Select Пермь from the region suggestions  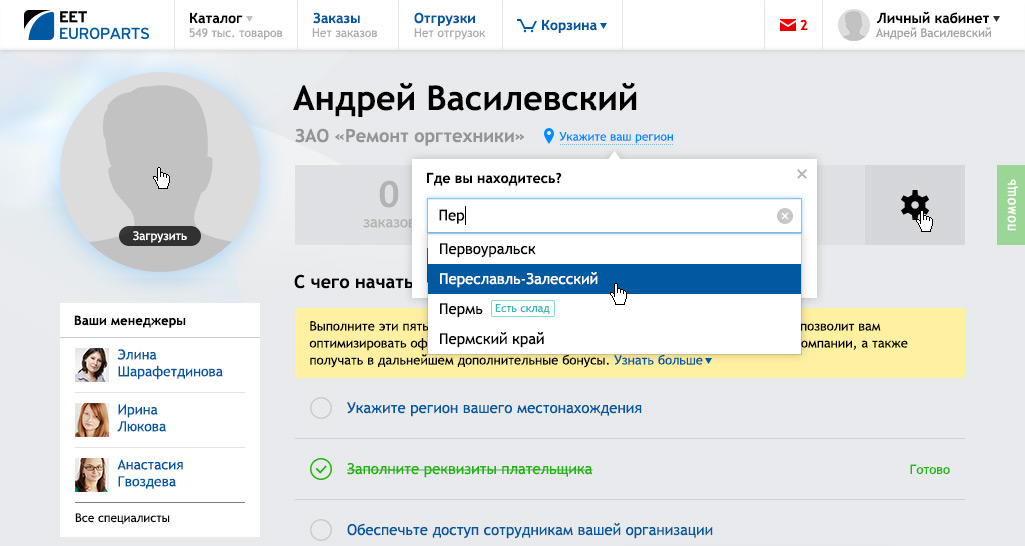coord(461,309)
